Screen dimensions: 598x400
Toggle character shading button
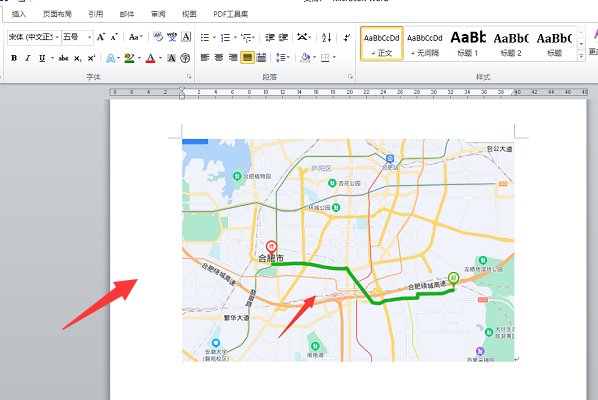[172, 58]
